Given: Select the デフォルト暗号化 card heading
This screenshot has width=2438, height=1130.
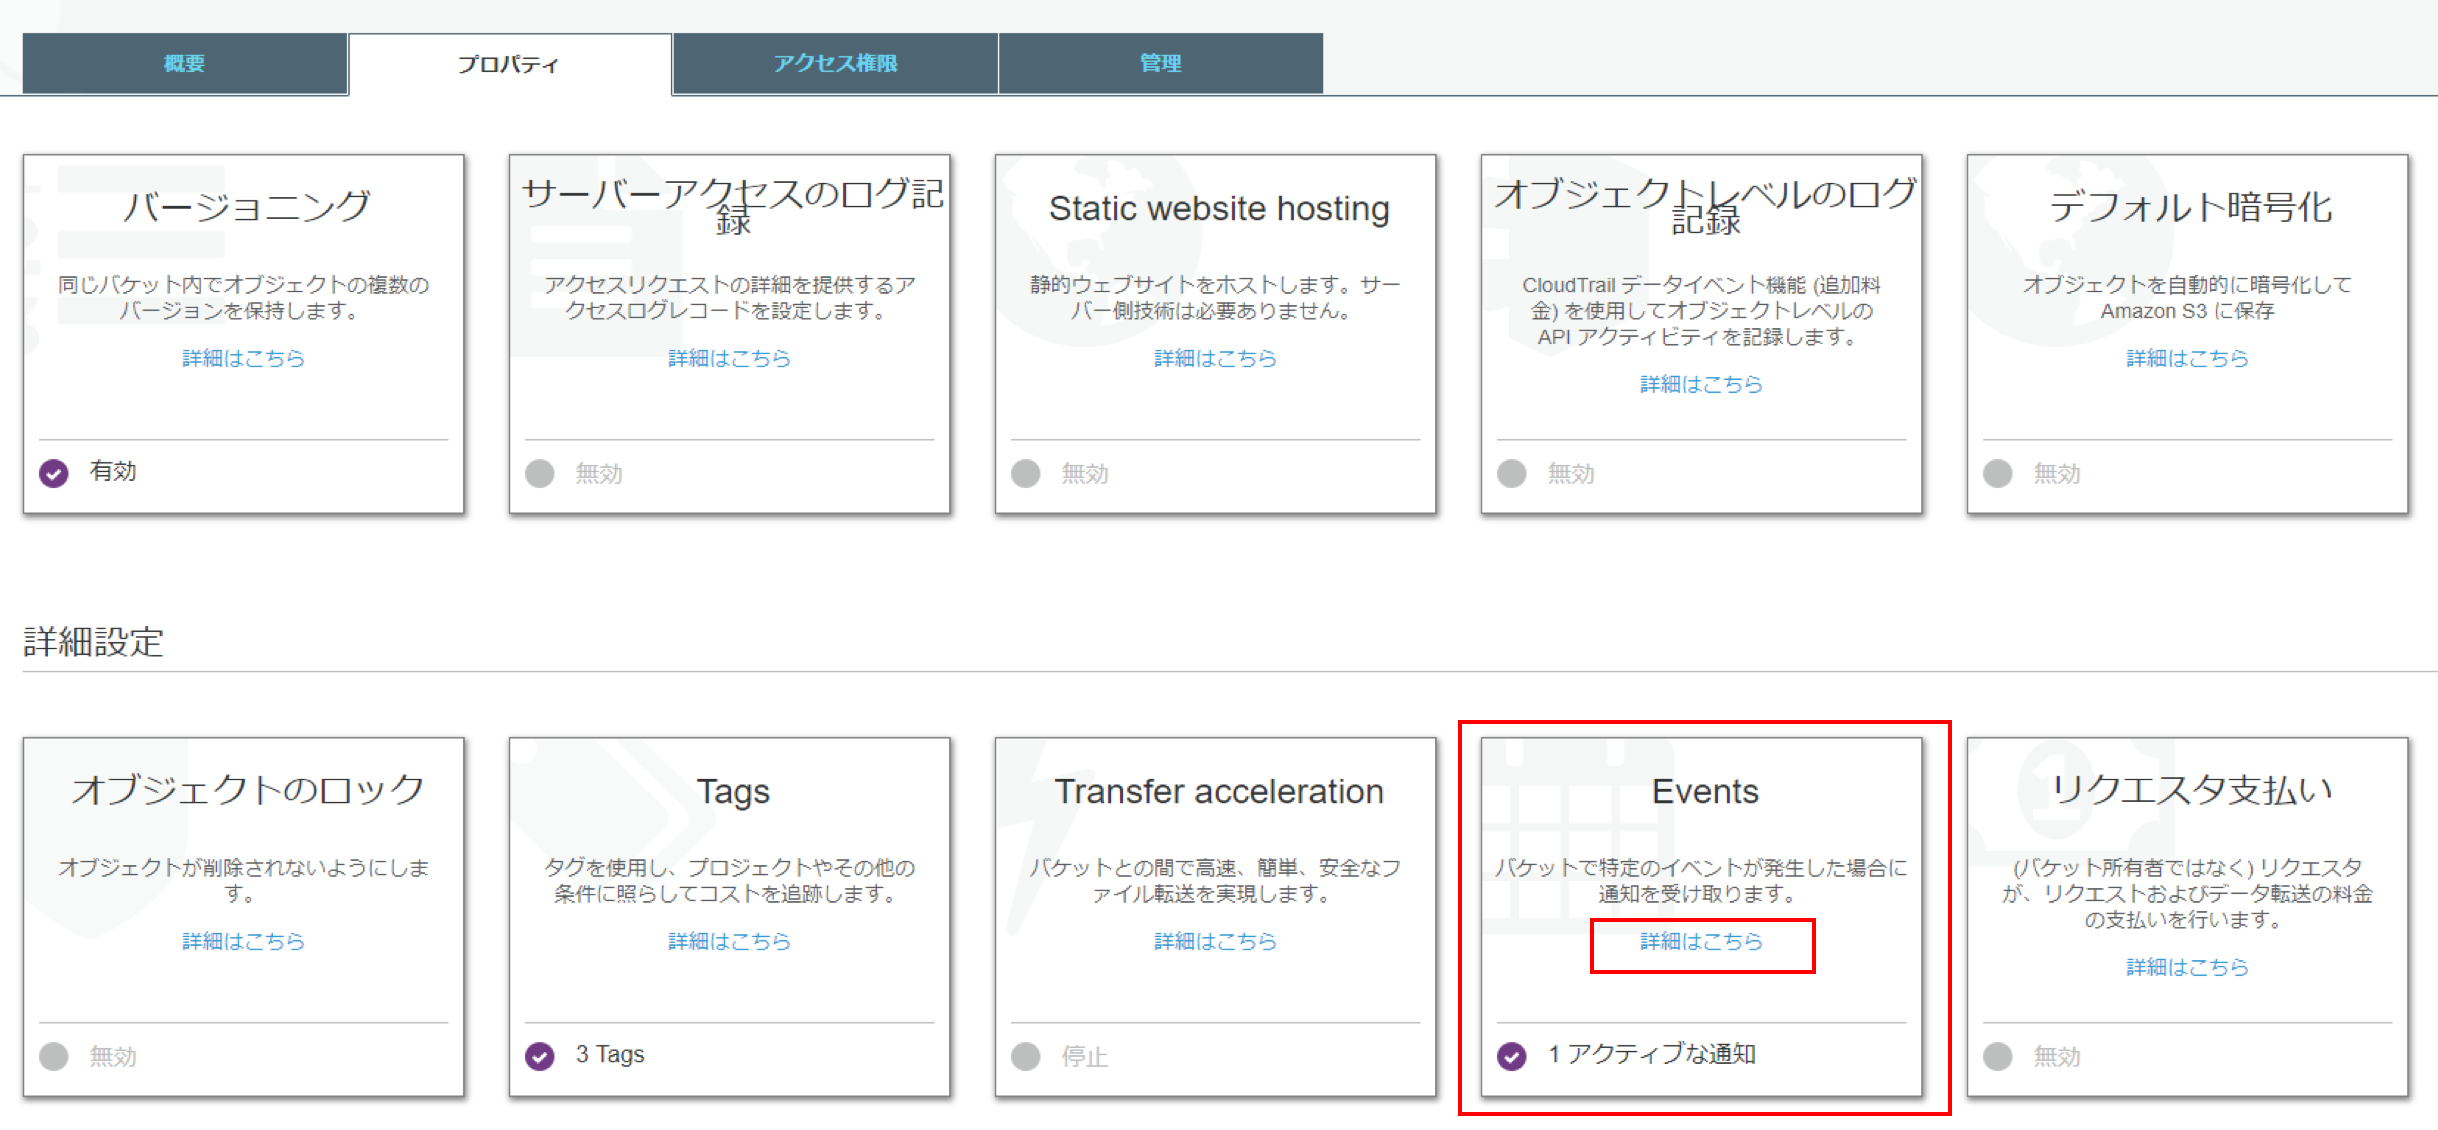Looking at the screenshot, I should click(x=2190, y=207).
